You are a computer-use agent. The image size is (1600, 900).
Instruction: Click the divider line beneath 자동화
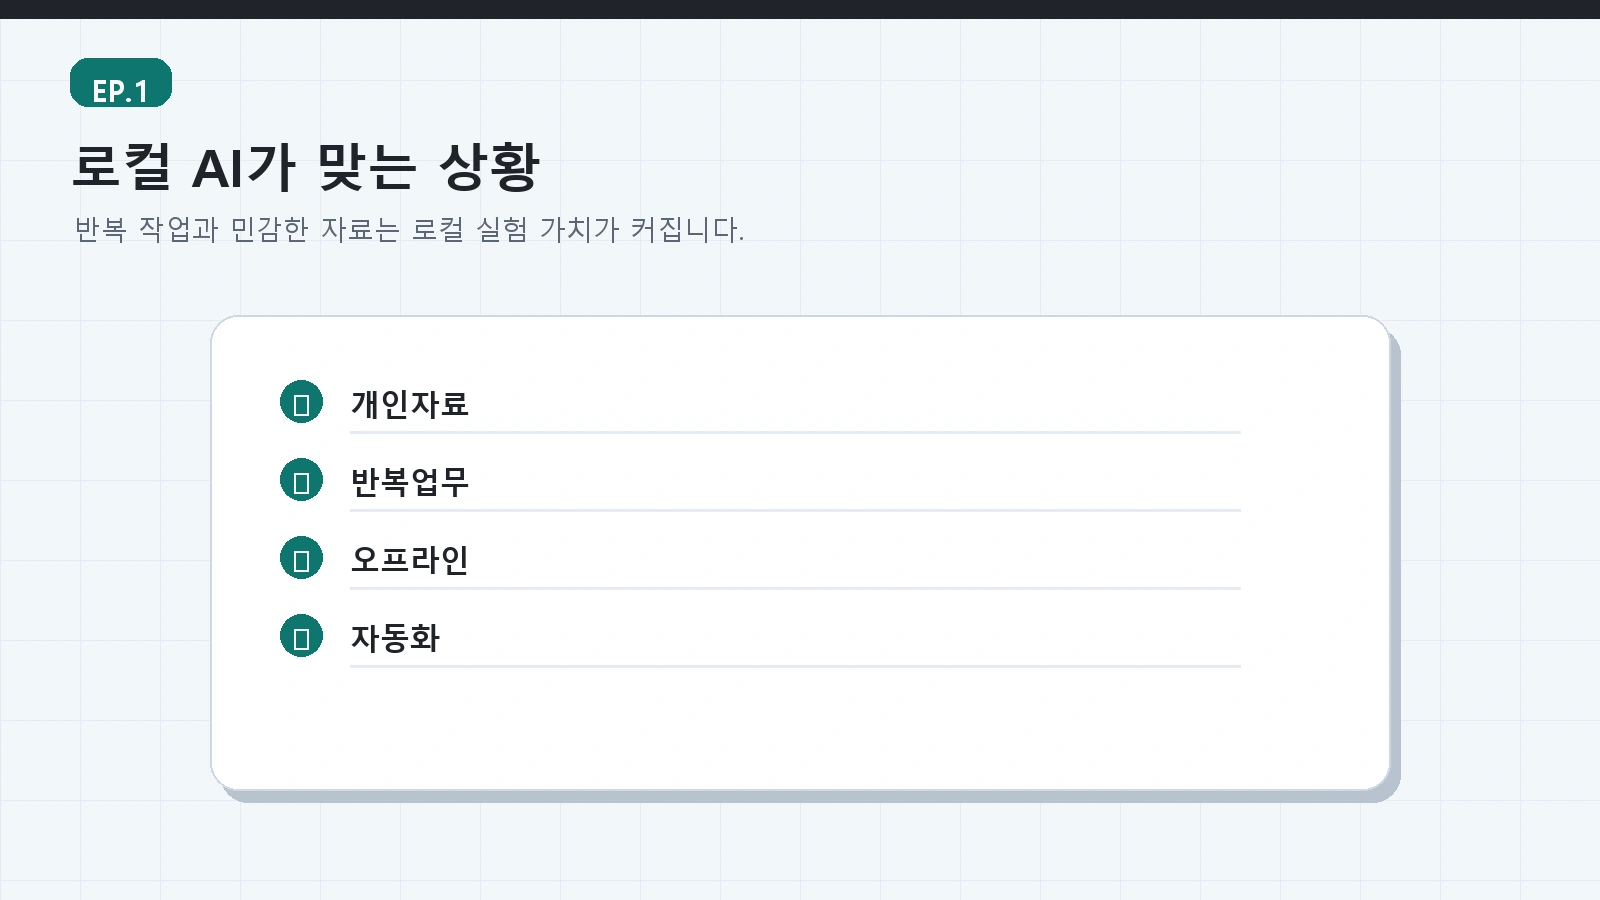tap(795, 666)
